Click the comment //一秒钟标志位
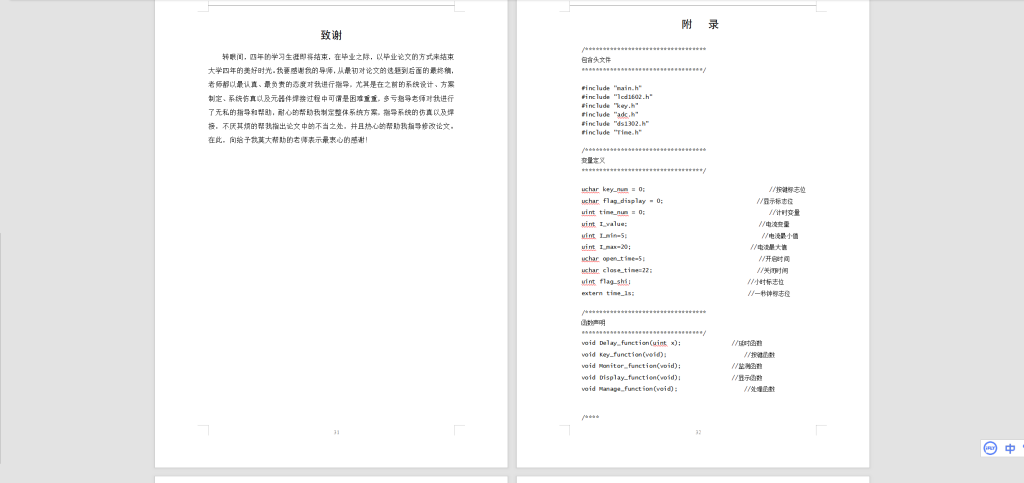Screen dimensions: 1024x483 tap(769, 294)
